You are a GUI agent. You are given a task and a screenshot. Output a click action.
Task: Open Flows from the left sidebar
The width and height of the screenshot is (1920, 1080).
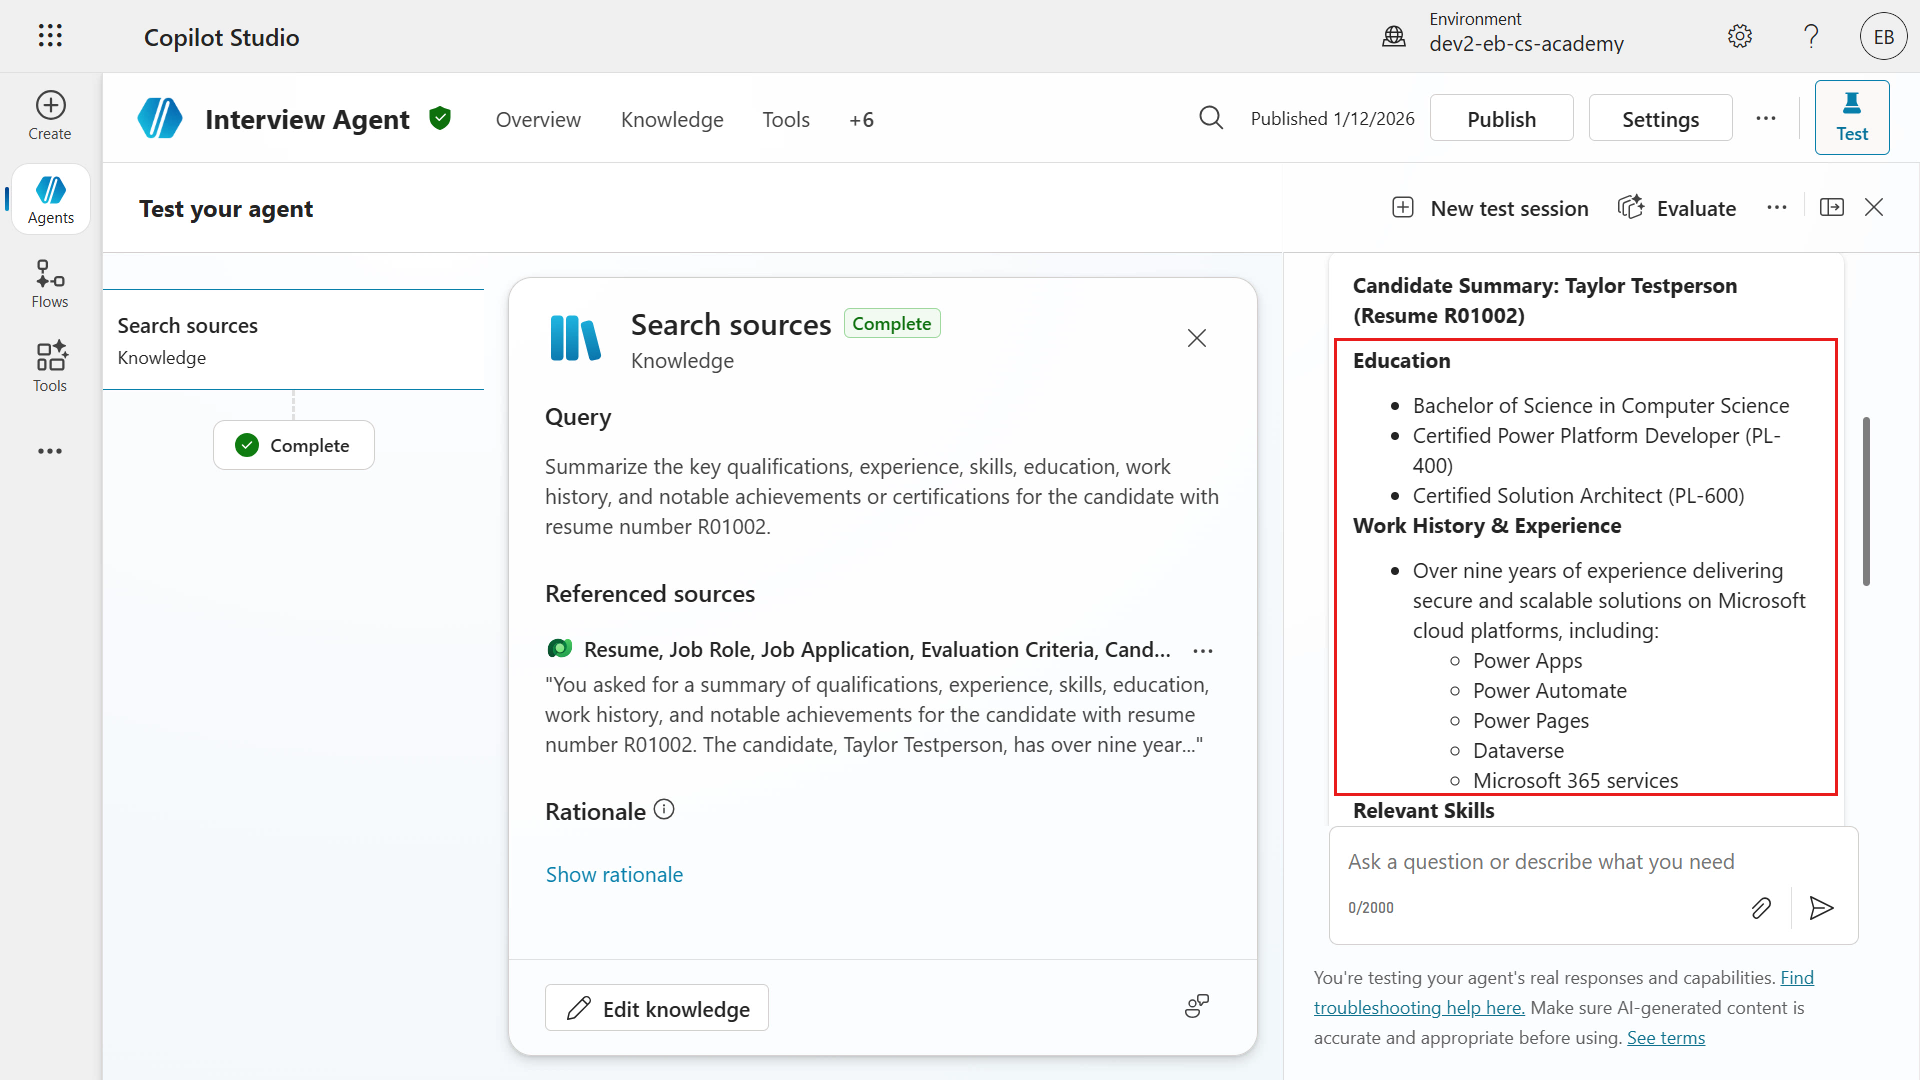pyautogui.click(x=50, y=284)
